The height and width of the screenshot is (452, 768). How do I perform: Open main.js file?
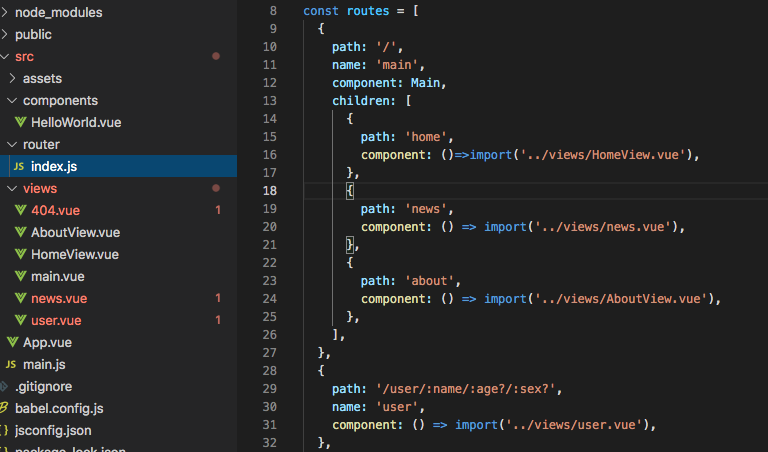44,364
